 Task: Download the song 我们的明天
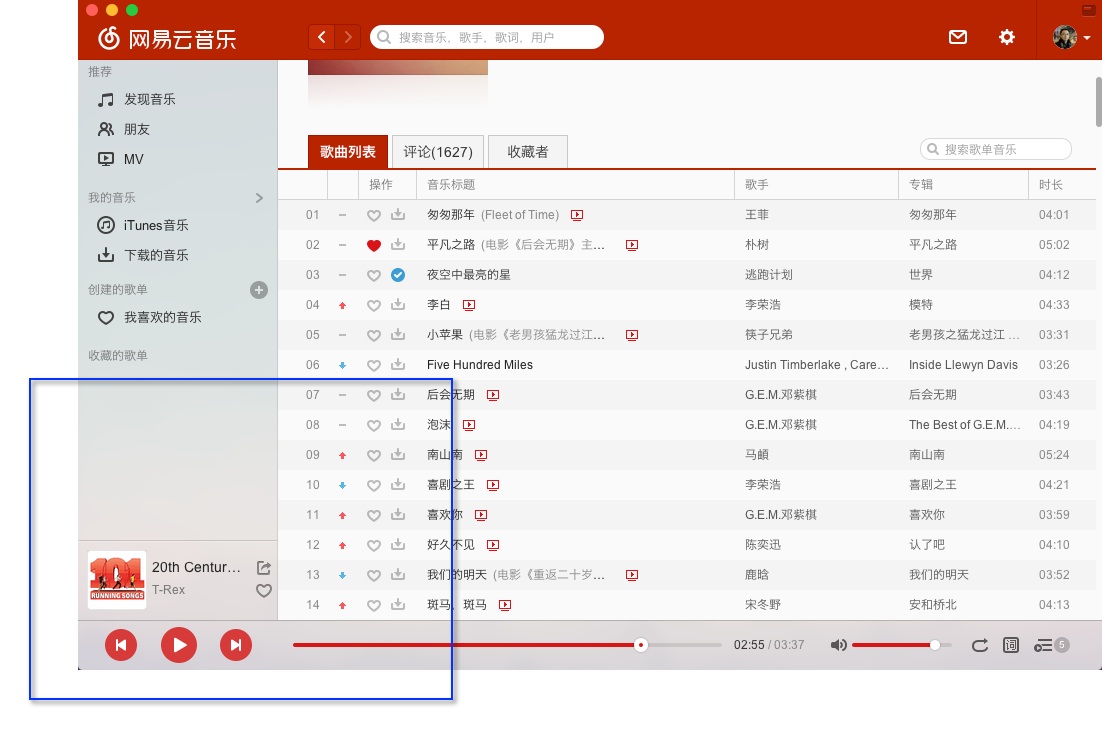(x=398, y=574)
